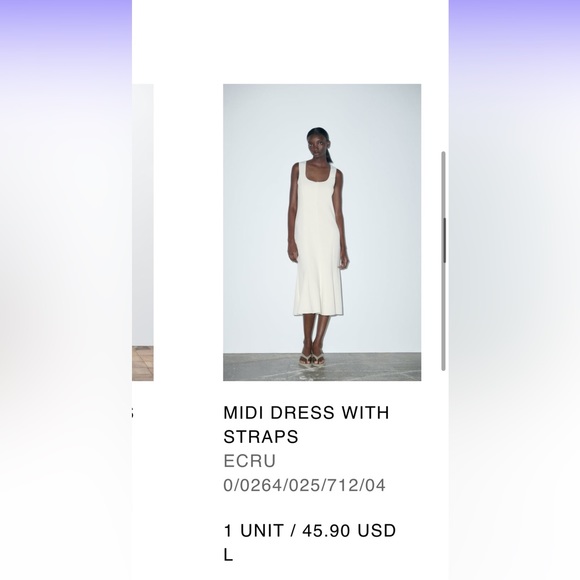Click the scrollbar track below the thumb
Viewport: 580px width, 580px height.
click(444, 316)
